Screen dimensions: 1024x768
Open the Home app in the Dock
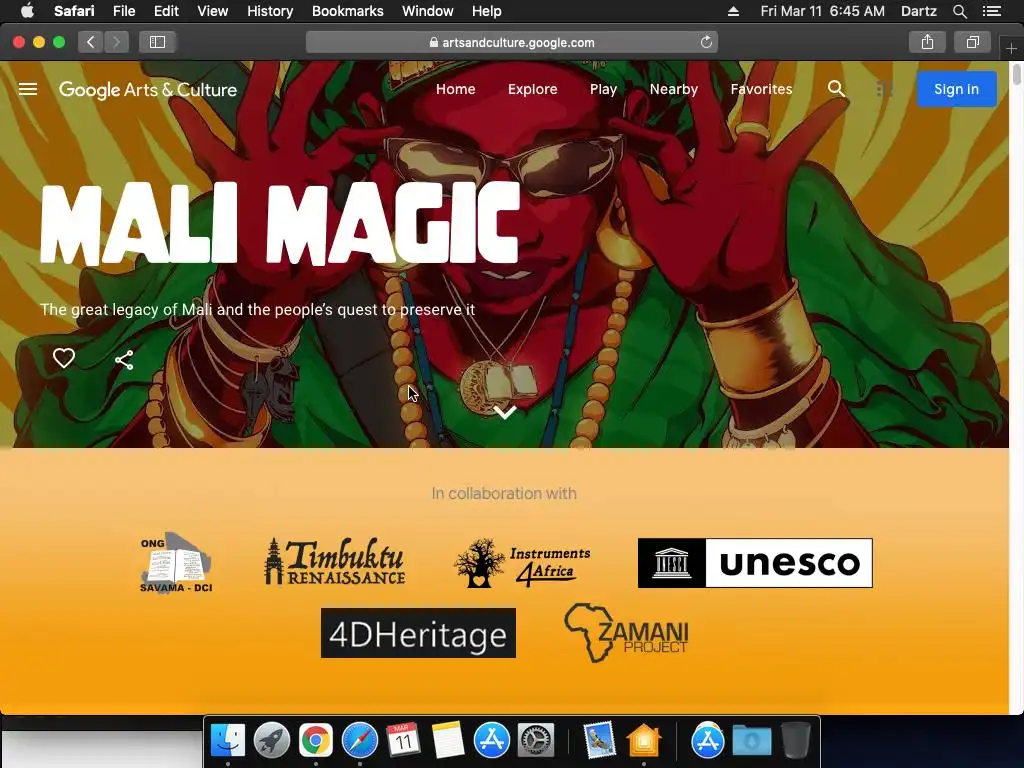(x=644, y=741)
